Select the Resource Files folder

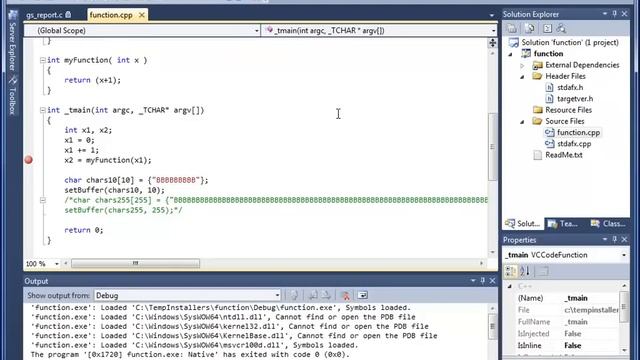[x=568, y=110]
